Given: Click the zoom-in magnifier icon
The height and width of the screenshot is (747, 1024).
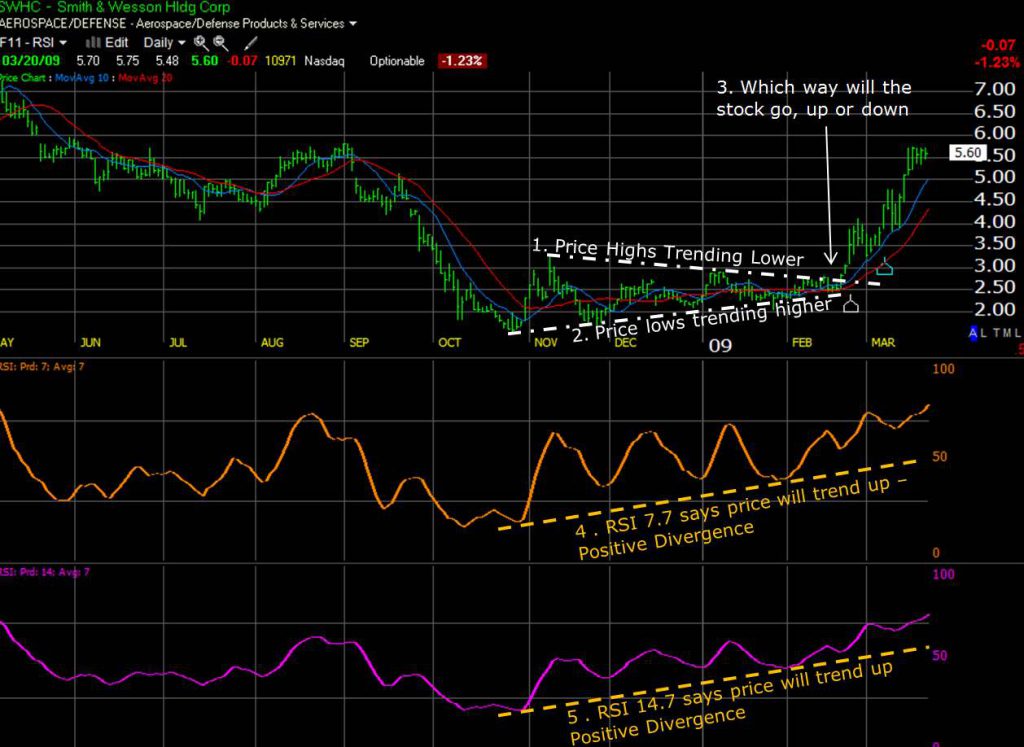Looking at the screenshot, I should pyautogui.click(x=202, y=43).
